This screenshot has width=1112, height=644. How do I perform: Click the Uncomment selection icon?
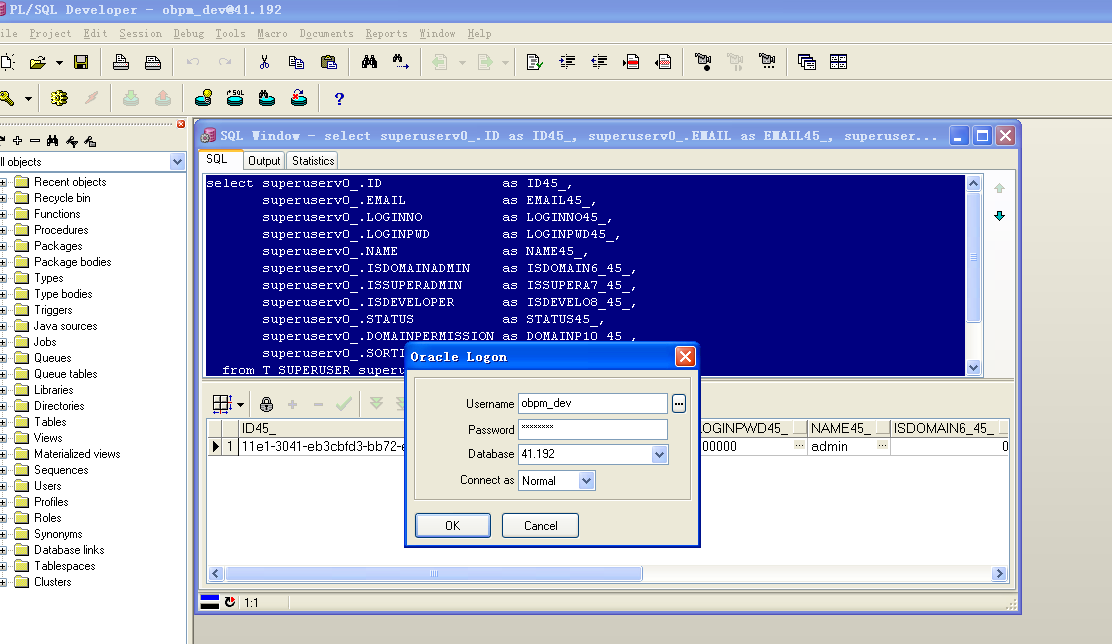[x=663, y=62]
